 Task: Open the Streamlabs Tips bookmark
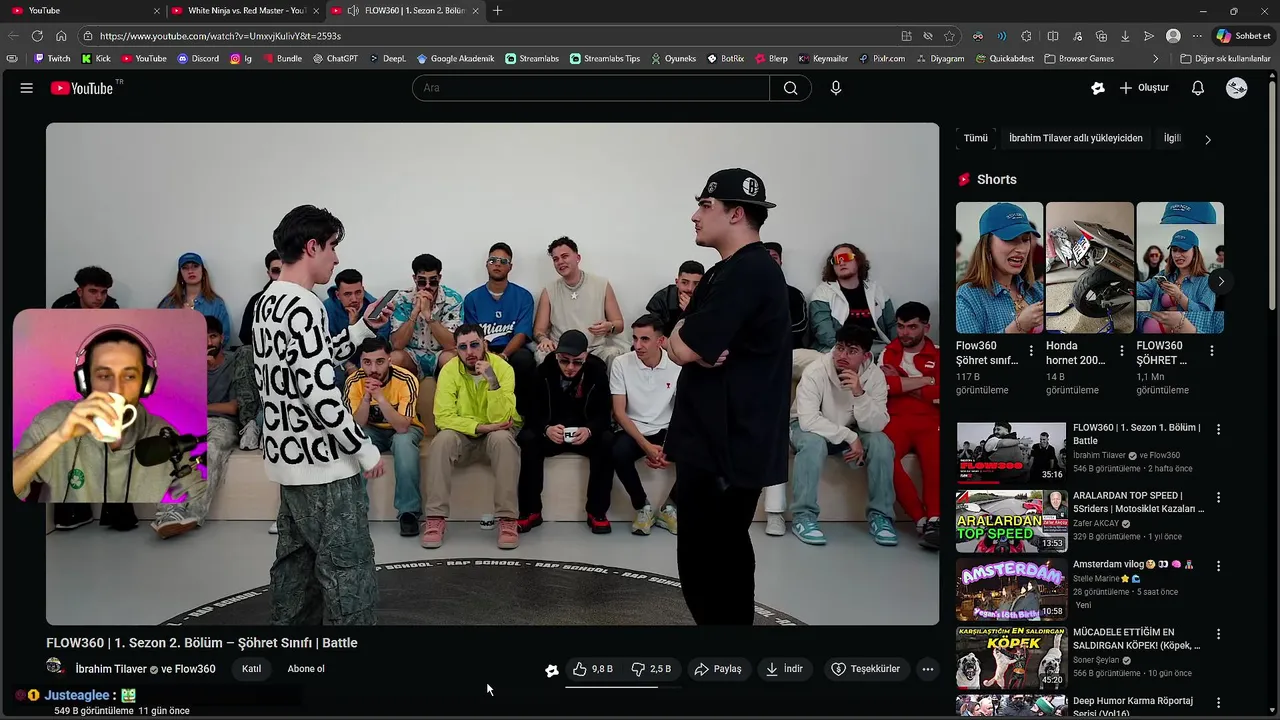pos(605,59)
